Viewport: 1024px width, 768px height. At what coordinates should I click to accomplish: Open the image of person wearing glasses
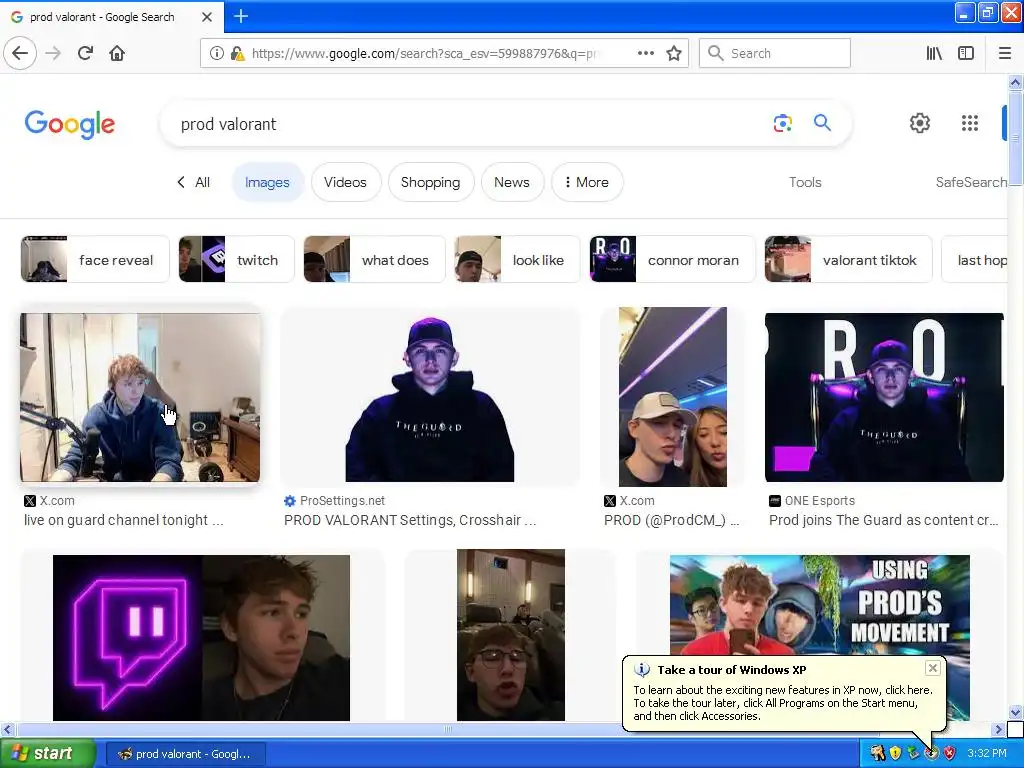point(511,635)
